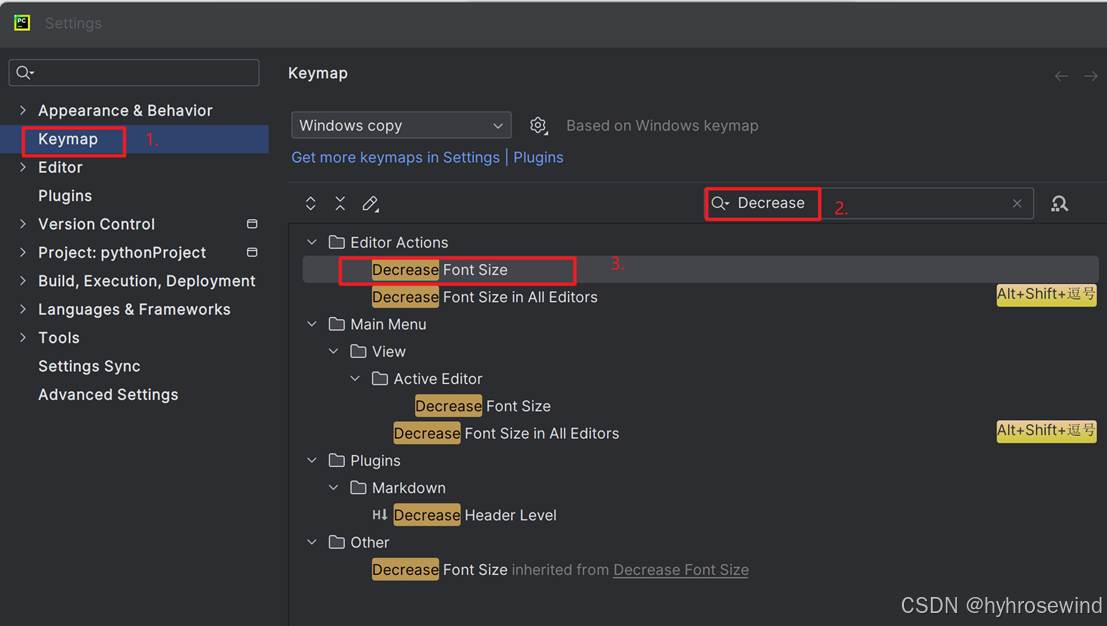The height and width of the screenshot is (626, 1107).
Task: Expand Appearance & Behavior section
Action: pyautogui.click(x=23, y=110)
